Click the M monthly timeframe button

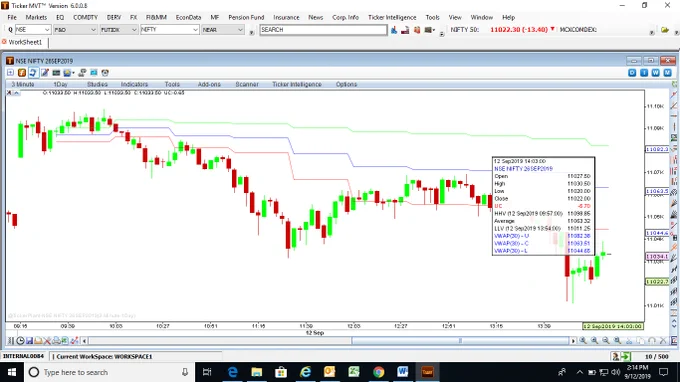coord(667,72)
